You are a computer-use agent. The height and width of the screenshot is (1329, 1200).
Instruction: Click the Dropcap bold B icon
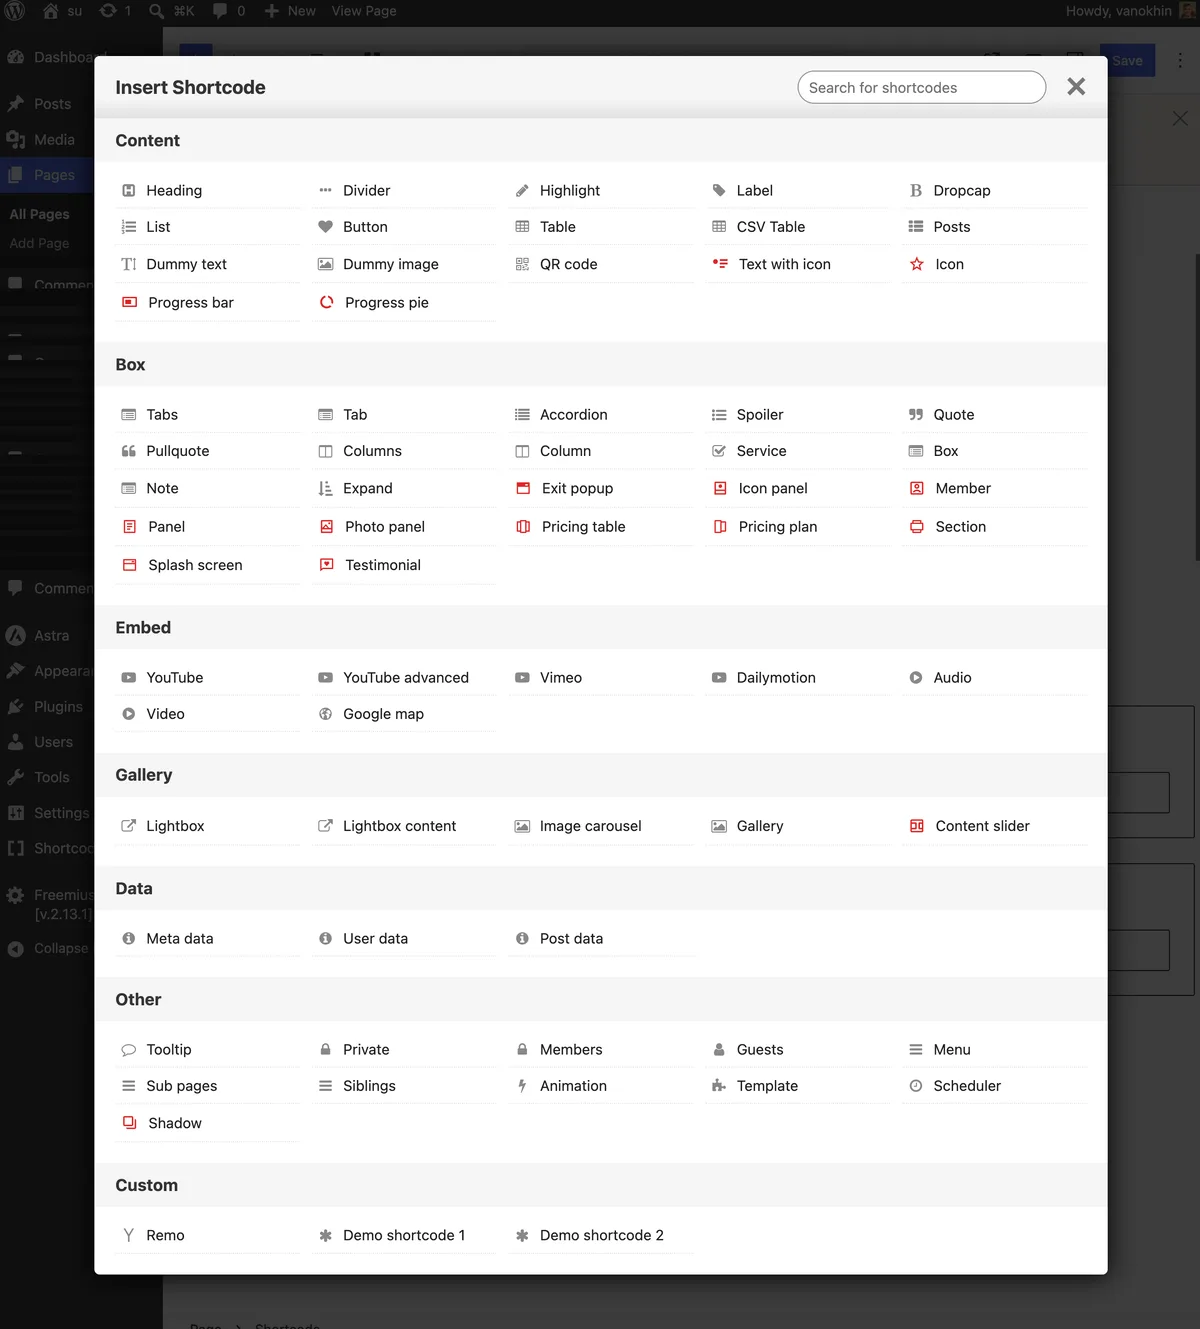tap(916, 190)
